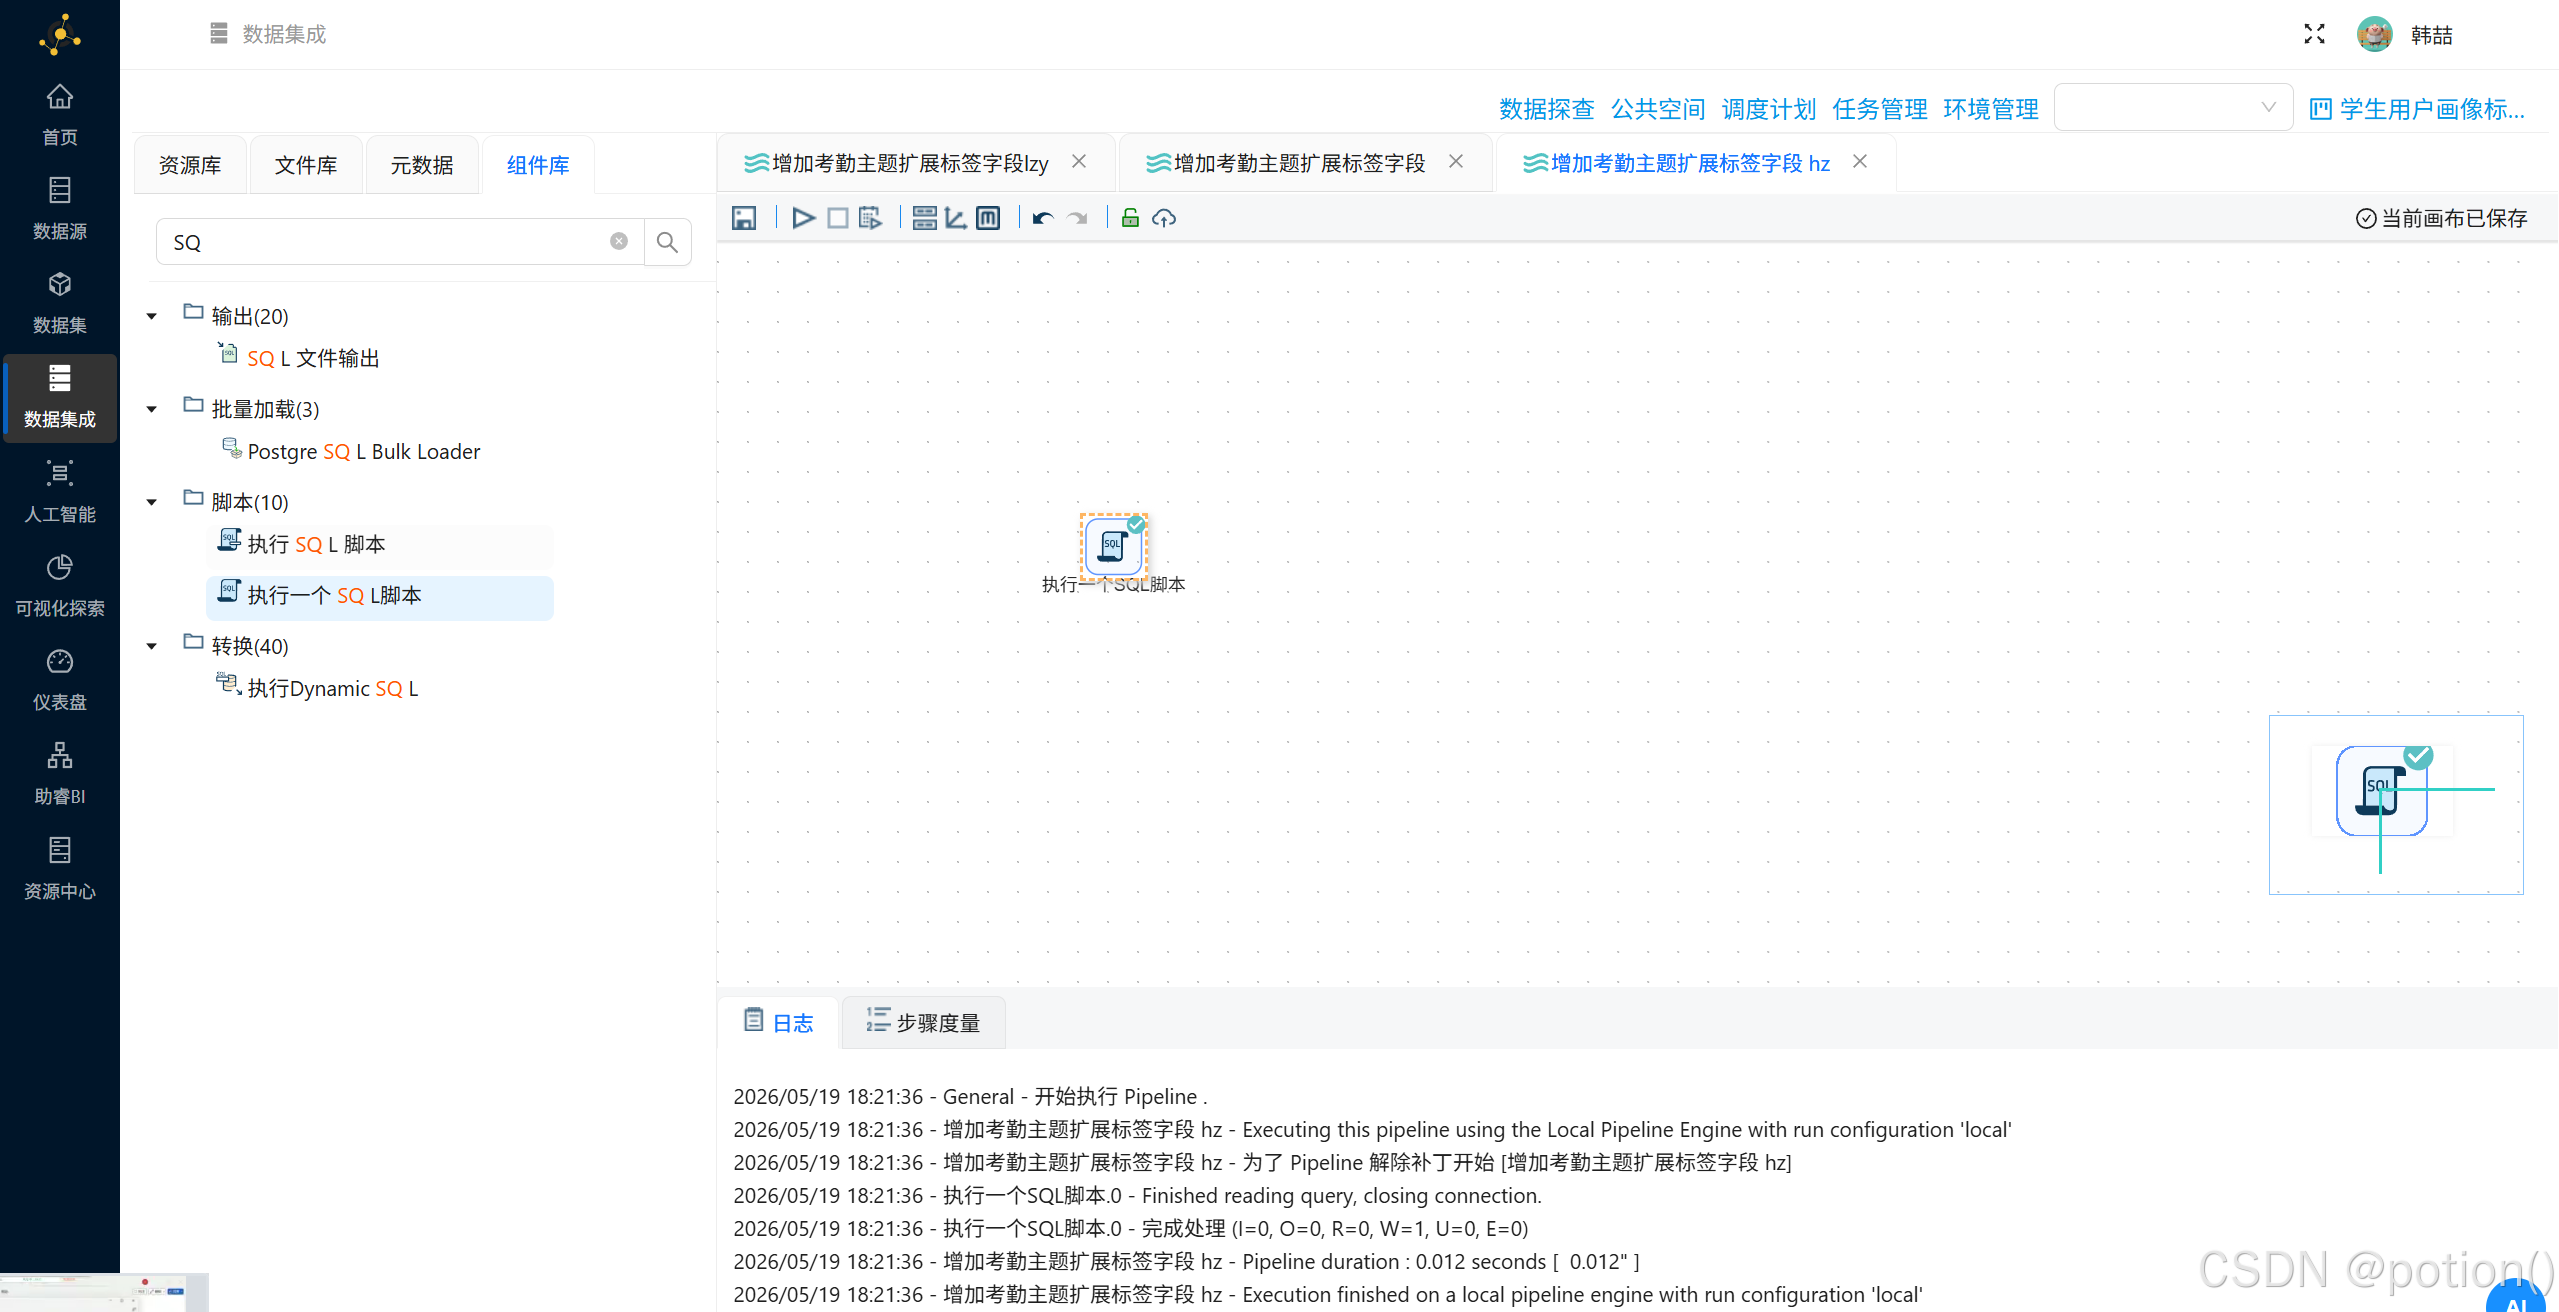Collapse the 脚本(10) folder

click(x=152, y=502)
